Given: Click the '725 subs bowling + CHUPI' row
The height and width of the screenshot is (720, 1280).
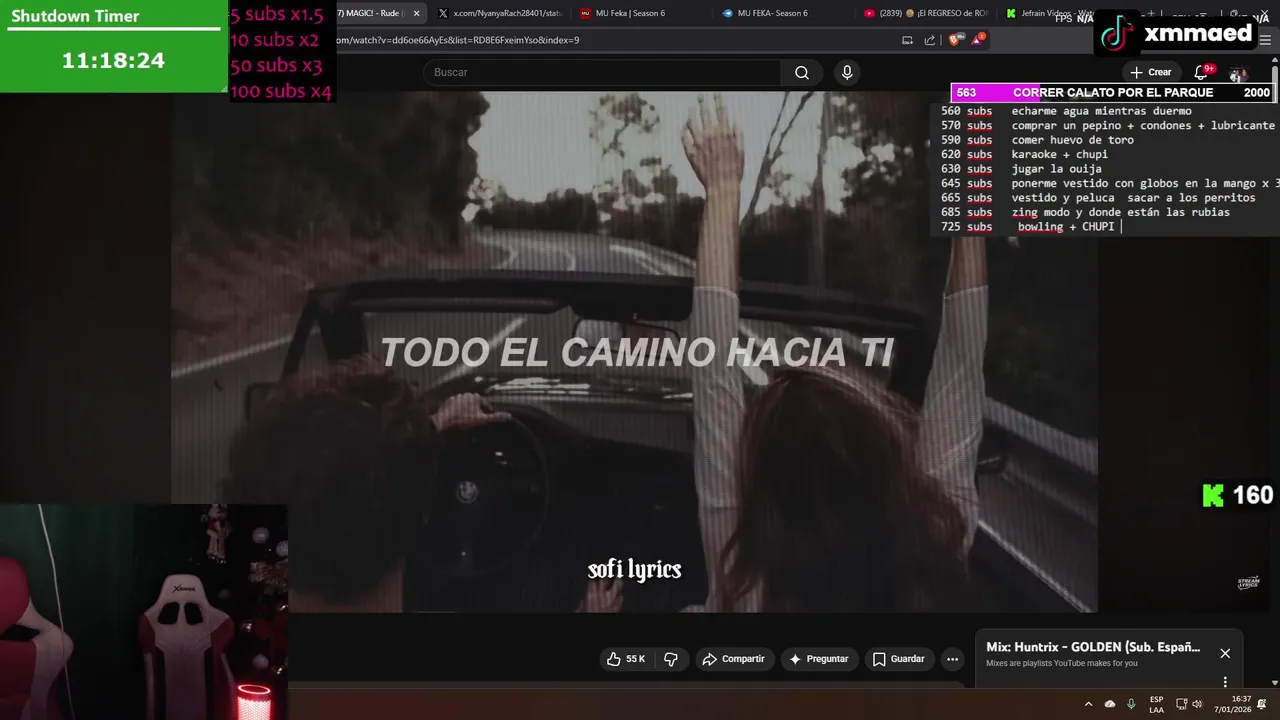Looking at the screenshot, I should pos(1030,227).
